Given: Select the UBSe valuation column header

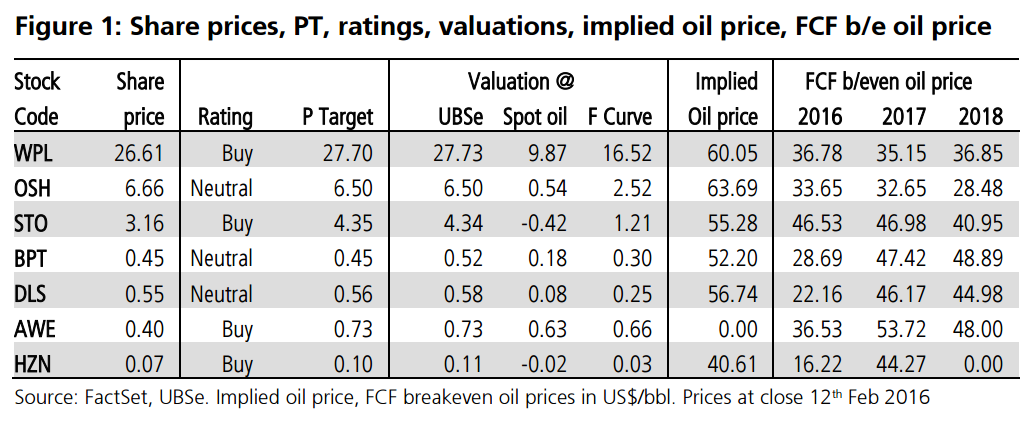Looking at the screenshot, I should [461, 117].
